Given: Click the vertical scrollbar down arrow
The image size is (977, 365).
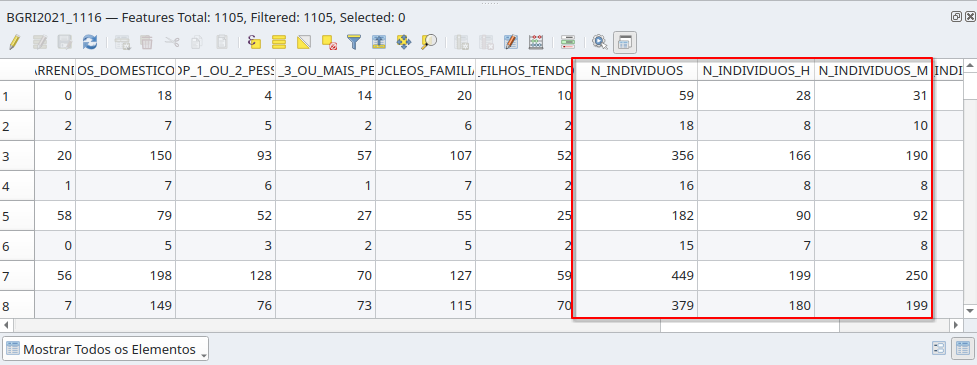Looking at the screenshot, I should (x=970, y=310).
